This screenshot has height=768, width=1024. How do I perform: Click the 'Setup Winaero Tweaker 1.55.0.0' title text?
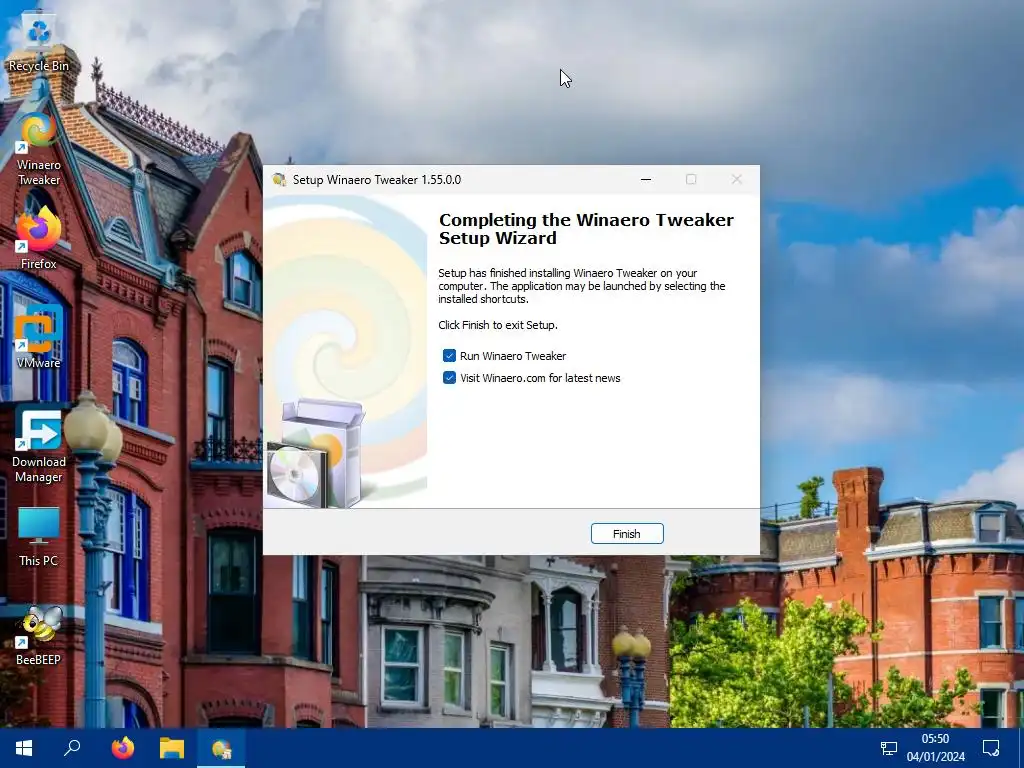pos(377,180)
